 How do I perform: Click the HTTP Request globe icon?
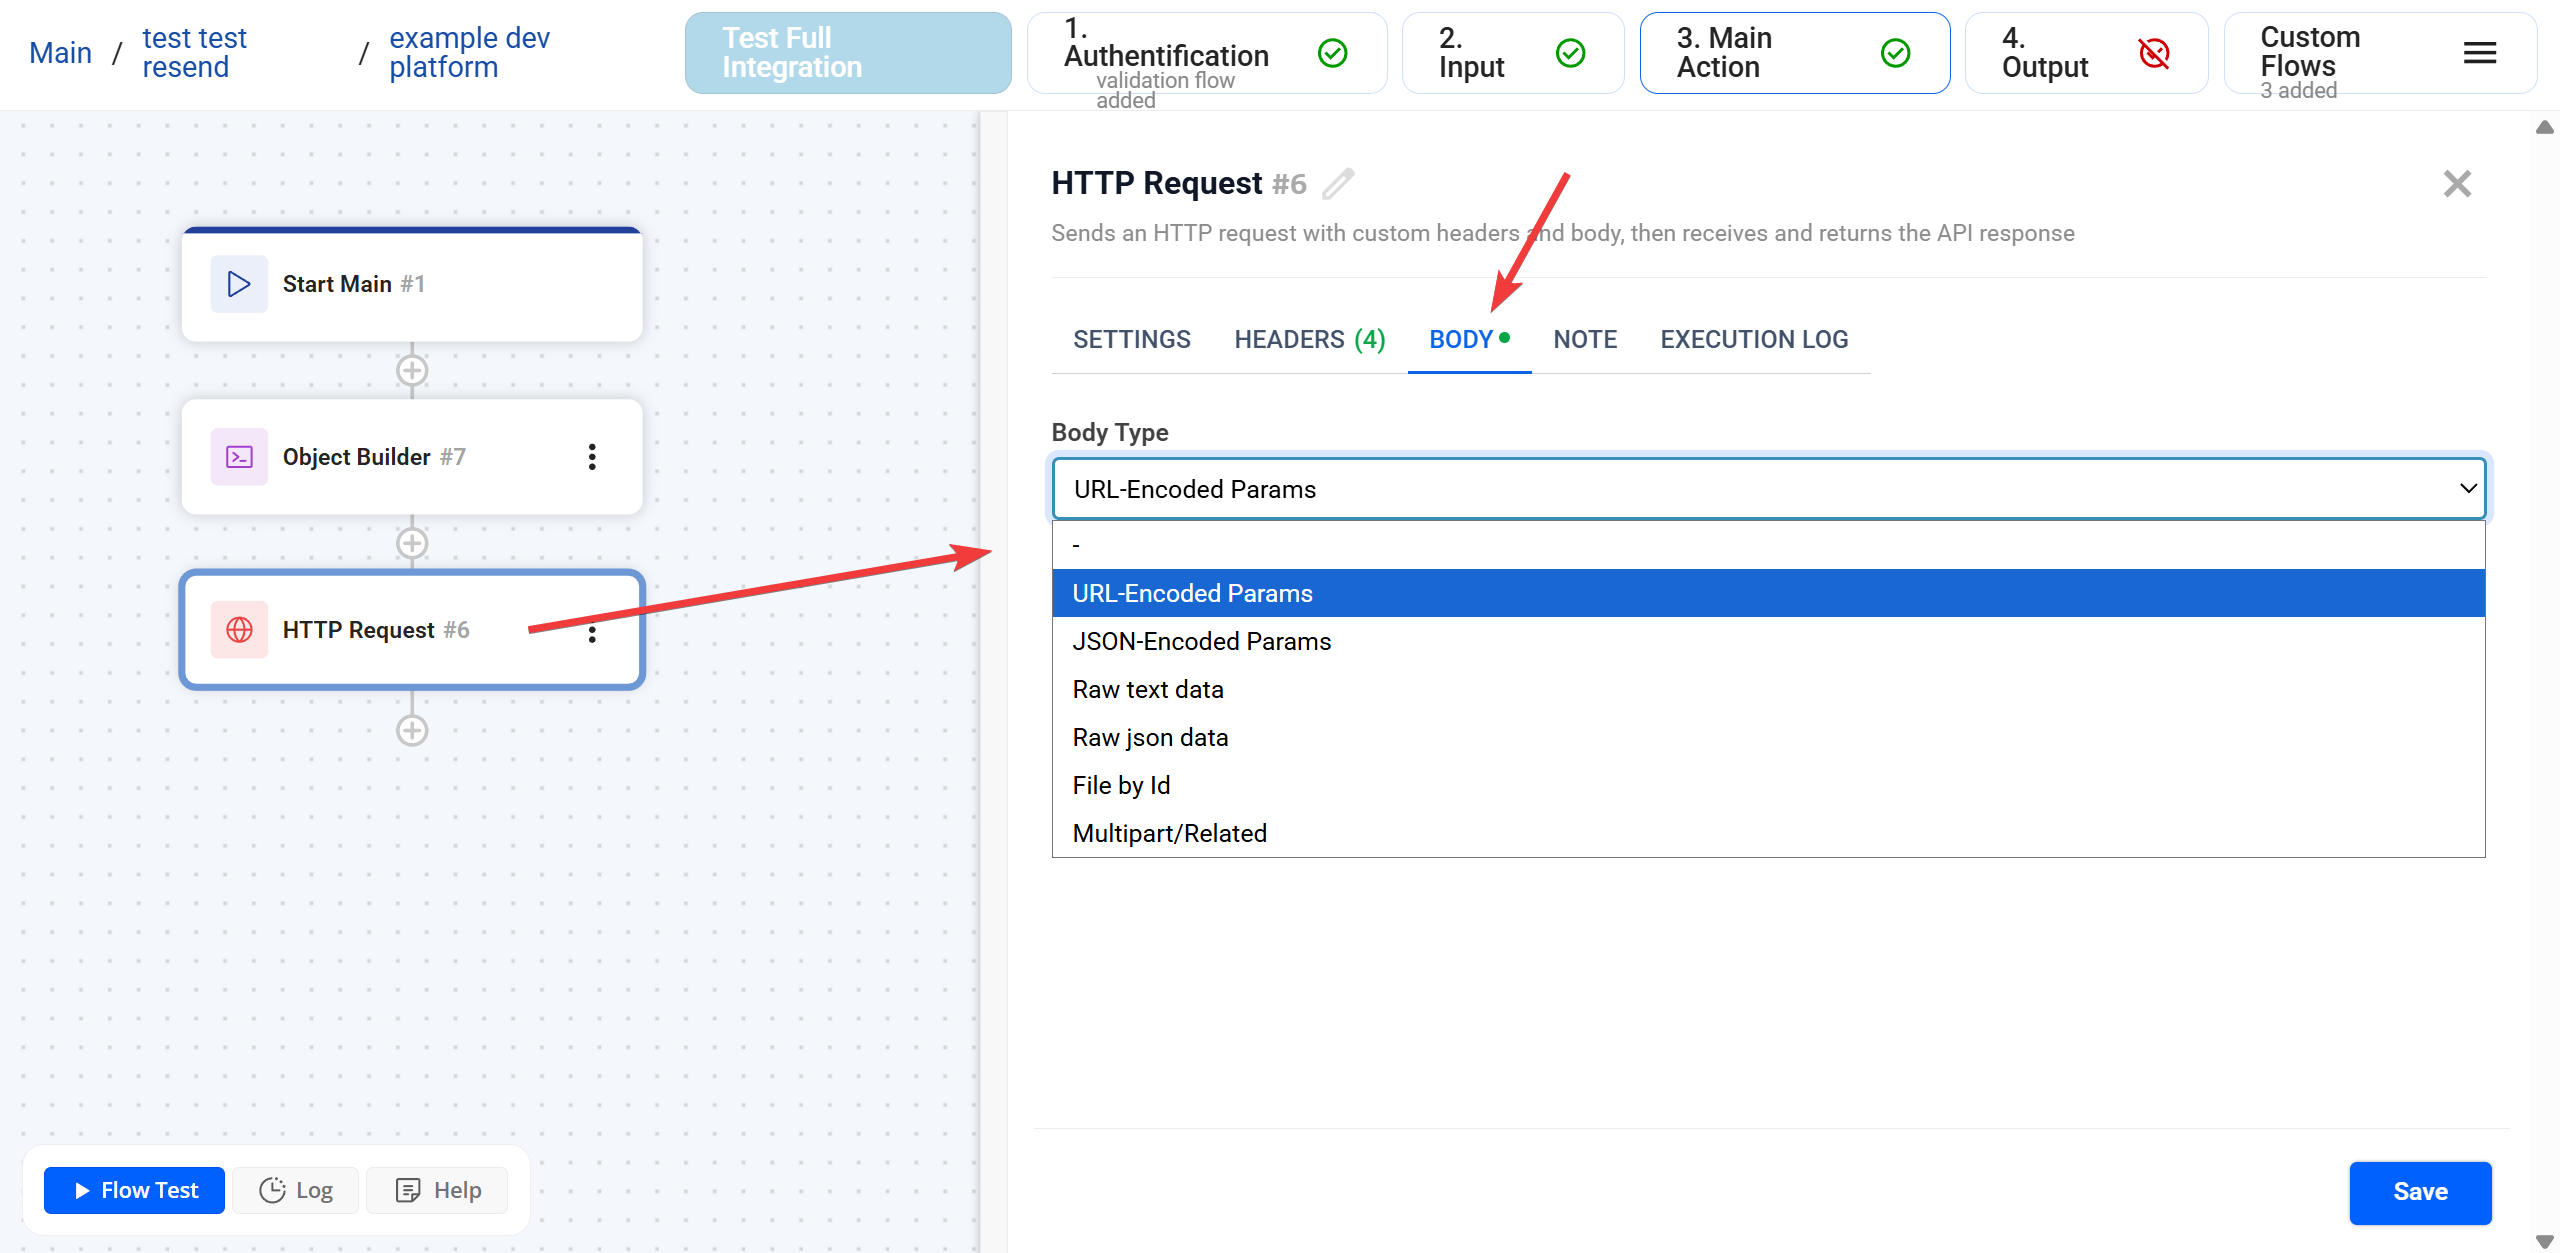pyautogui.click(x=239, y=630)
